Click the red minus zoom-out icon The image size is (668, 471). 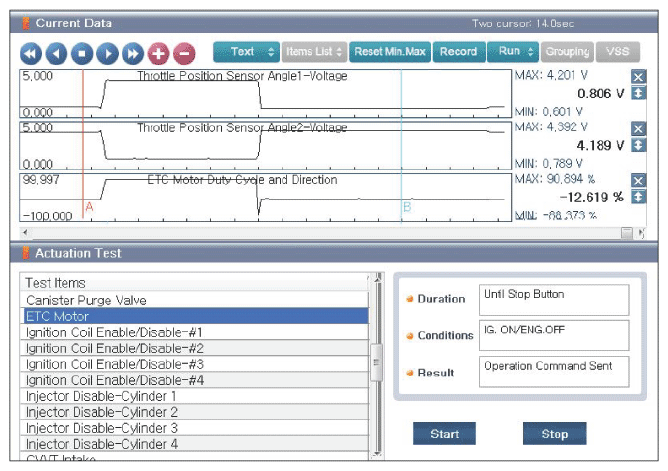(x=184, y=54)
